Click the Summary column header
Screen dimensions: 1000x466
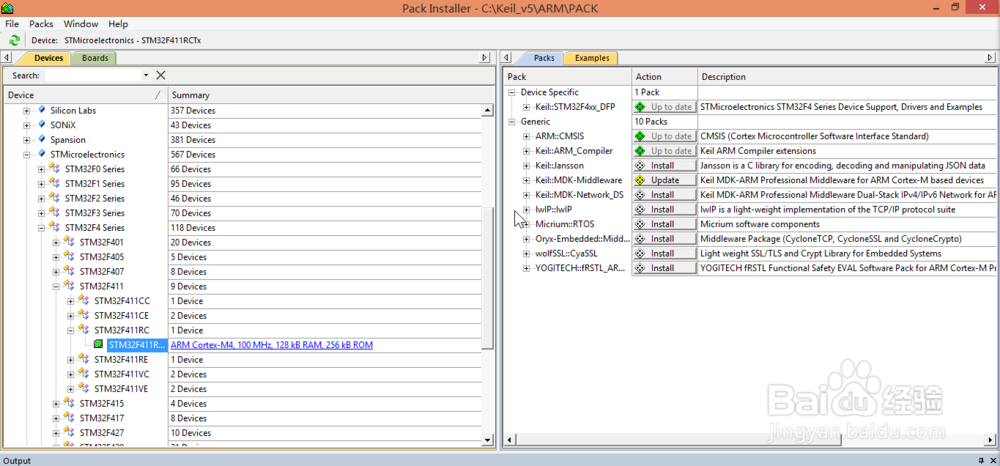325,95
